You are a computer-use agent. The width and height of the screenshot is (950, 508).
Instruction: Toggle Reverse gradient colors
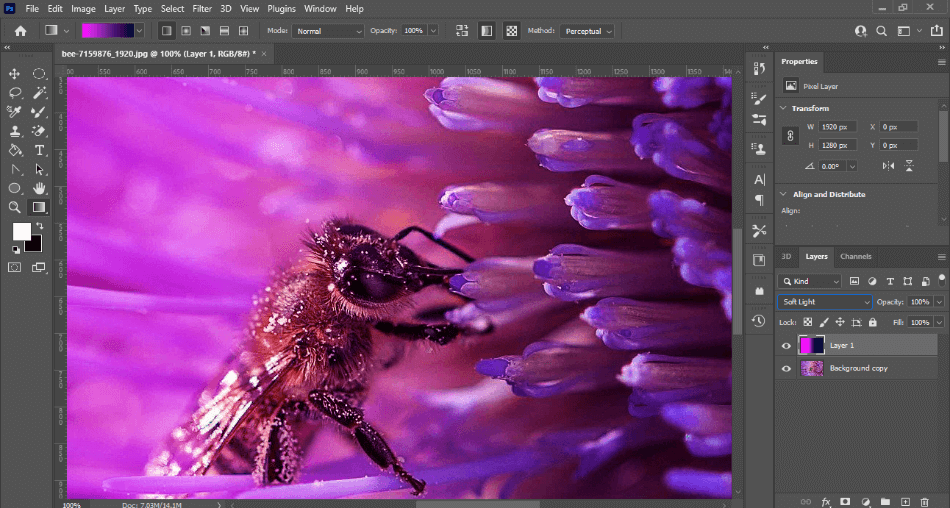pyautogui.click(x=462, y=31)
